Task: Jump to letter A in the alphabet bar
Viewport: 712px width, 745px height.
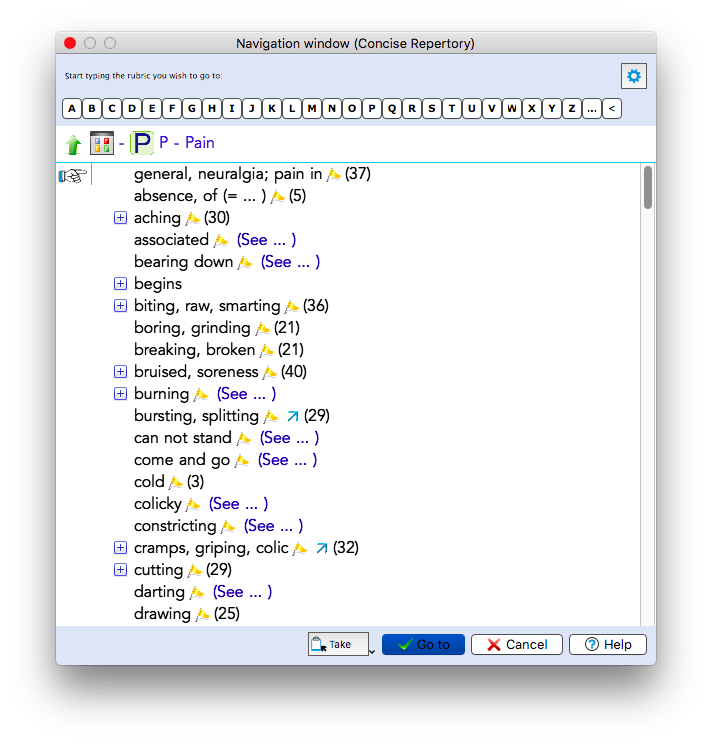Action: 72,109
